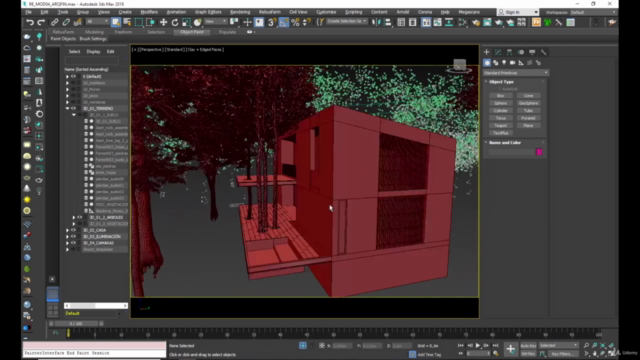Open Select by Name dialog icon
Viewport: 640px width, 360px height.
pos(127,22)
